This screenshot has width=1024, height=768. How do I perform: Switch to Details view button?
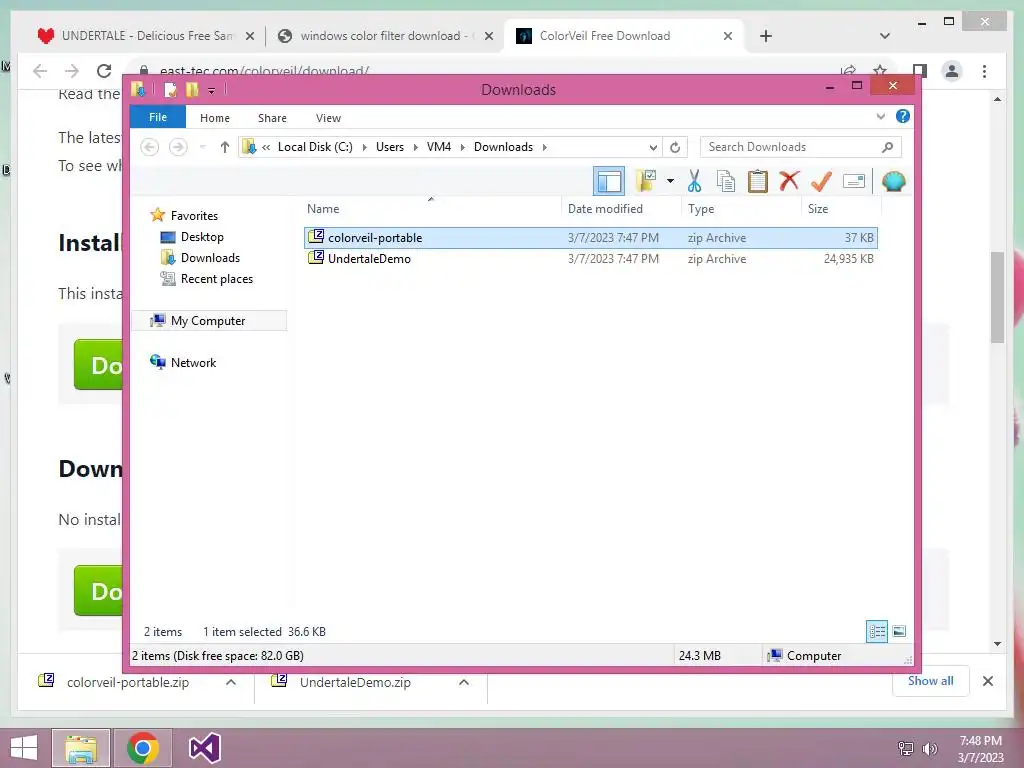click(876, 631)
